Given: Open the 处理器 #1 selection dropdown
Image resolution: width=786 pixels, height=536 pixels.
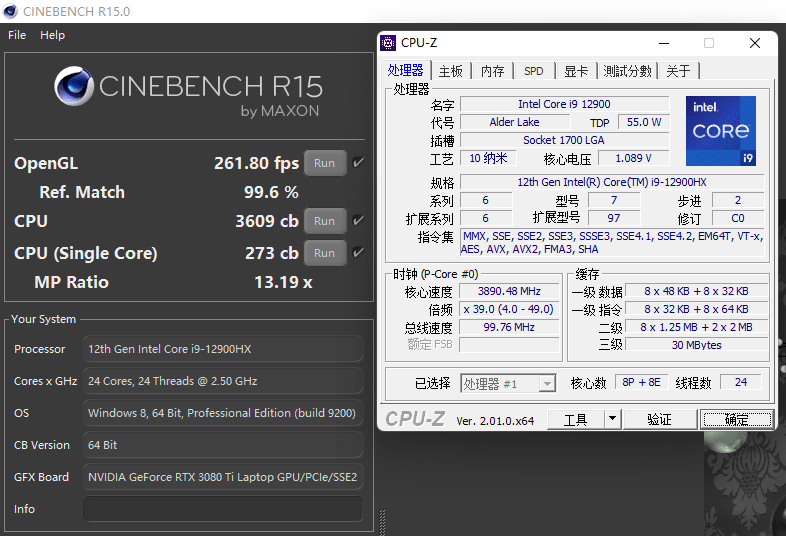Looking at the screenshot, I should (508, 384).
